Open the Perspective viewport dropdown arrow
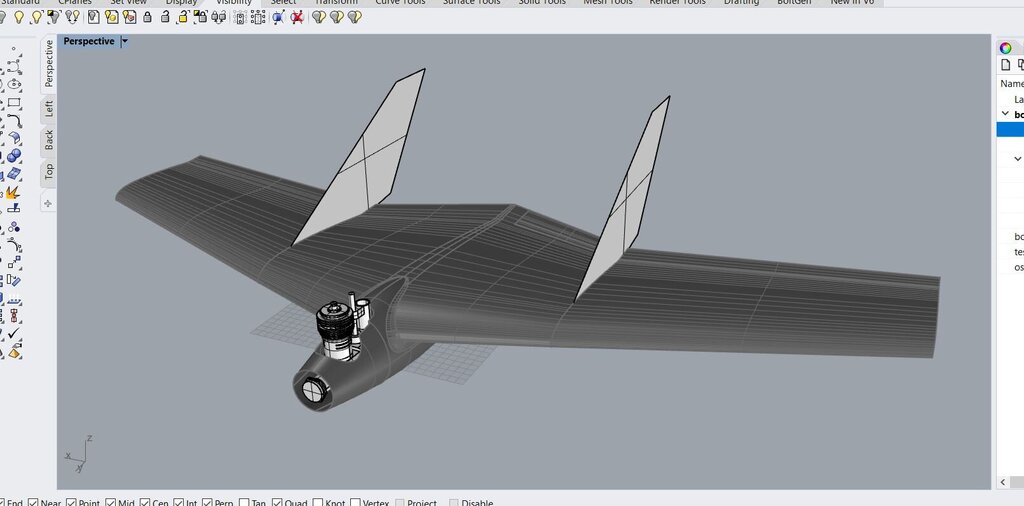Viewport: 1024px width, 506px height. click(124, 42)
